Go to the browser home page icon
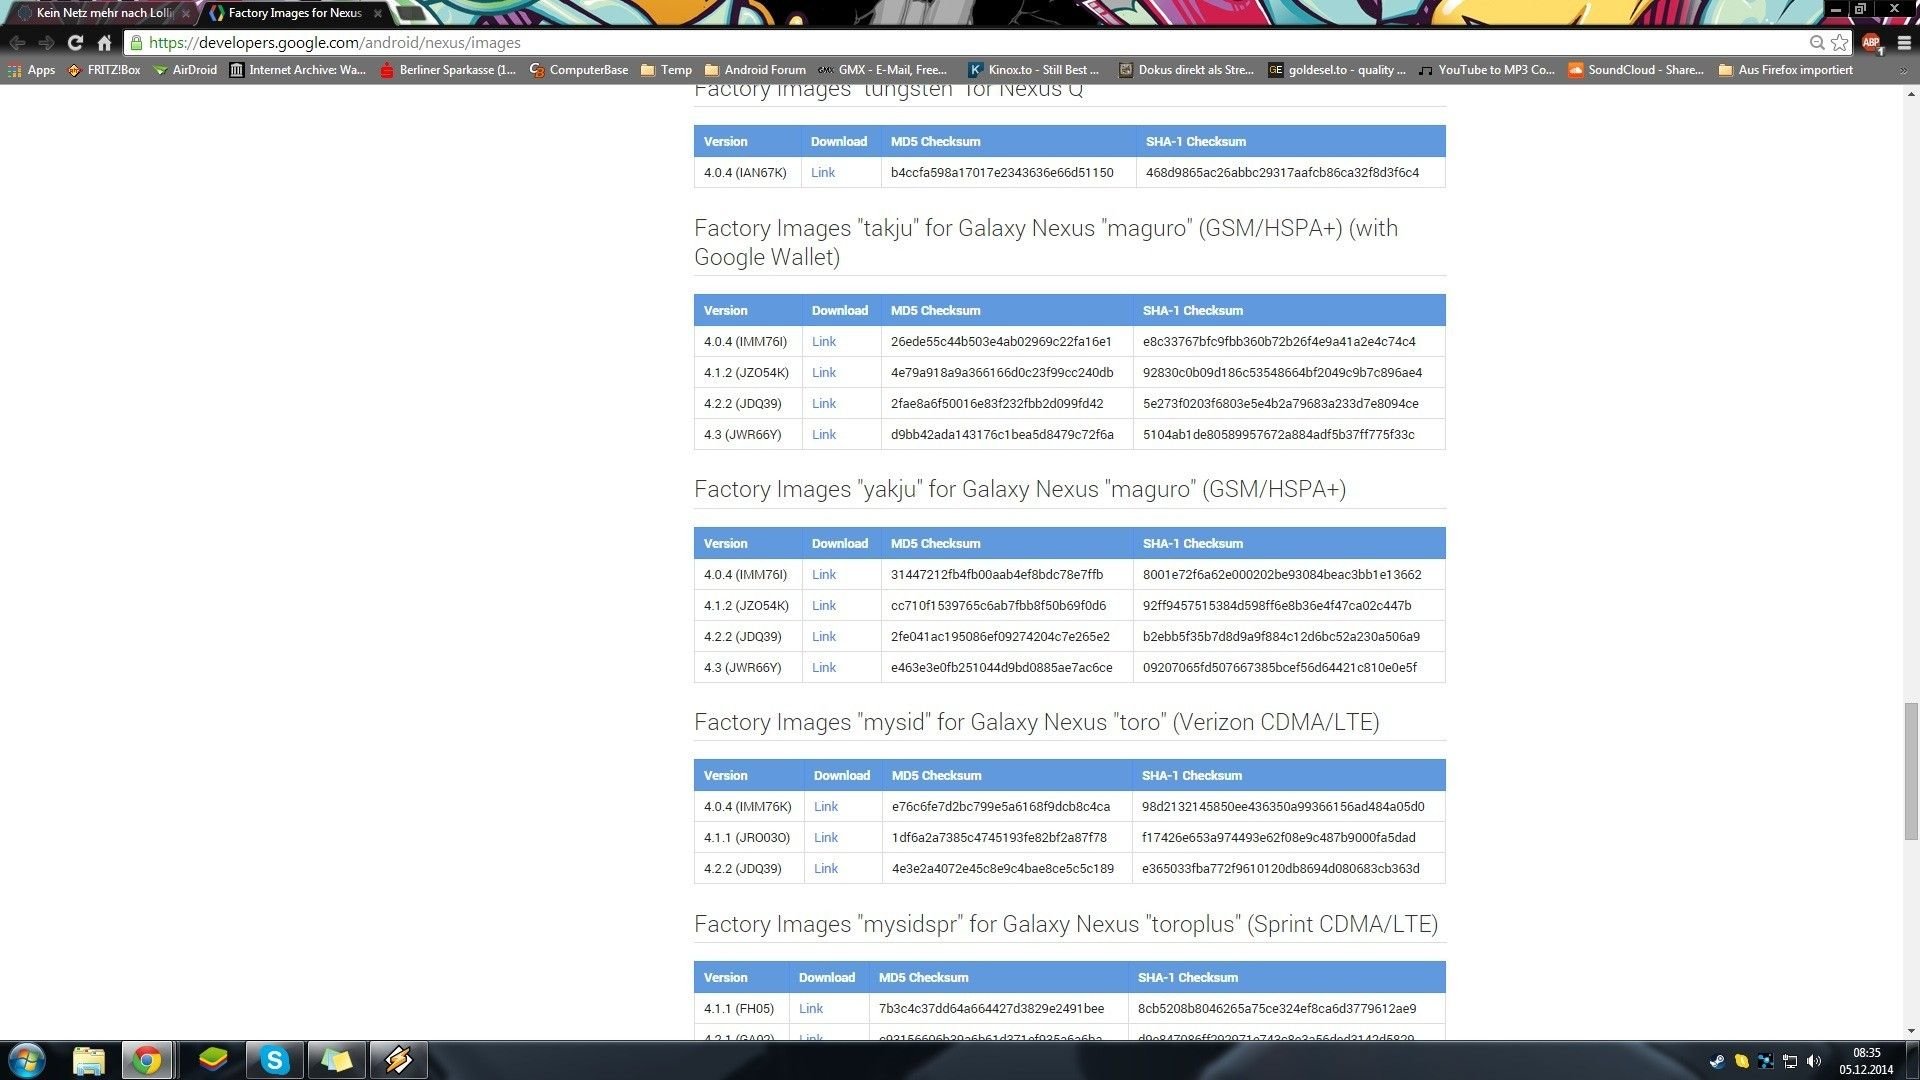This screenshot has width=1920, height=1080. pos(104,43)
